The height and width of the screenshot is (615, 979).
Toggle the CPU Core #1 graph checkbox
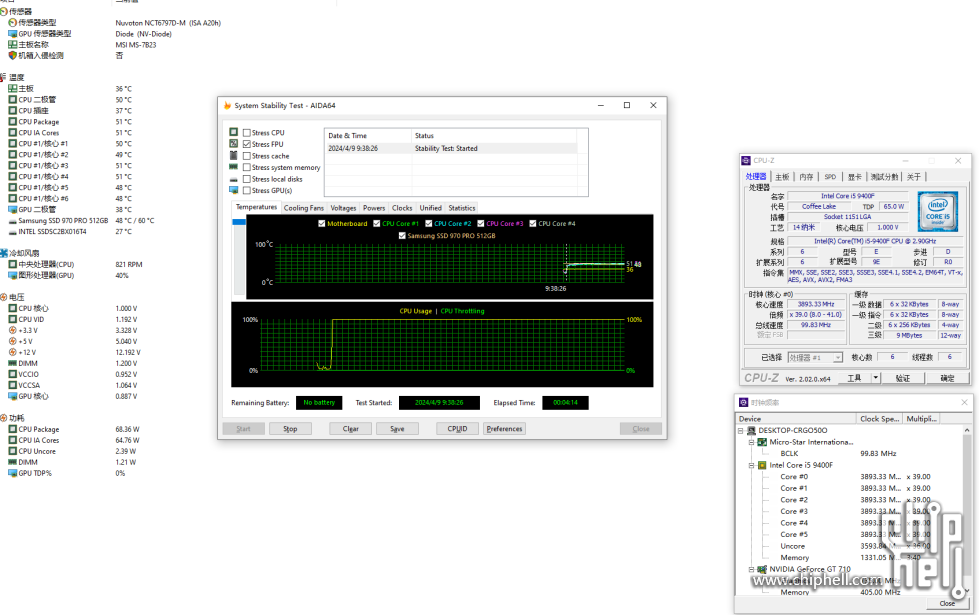coord(376,224)
